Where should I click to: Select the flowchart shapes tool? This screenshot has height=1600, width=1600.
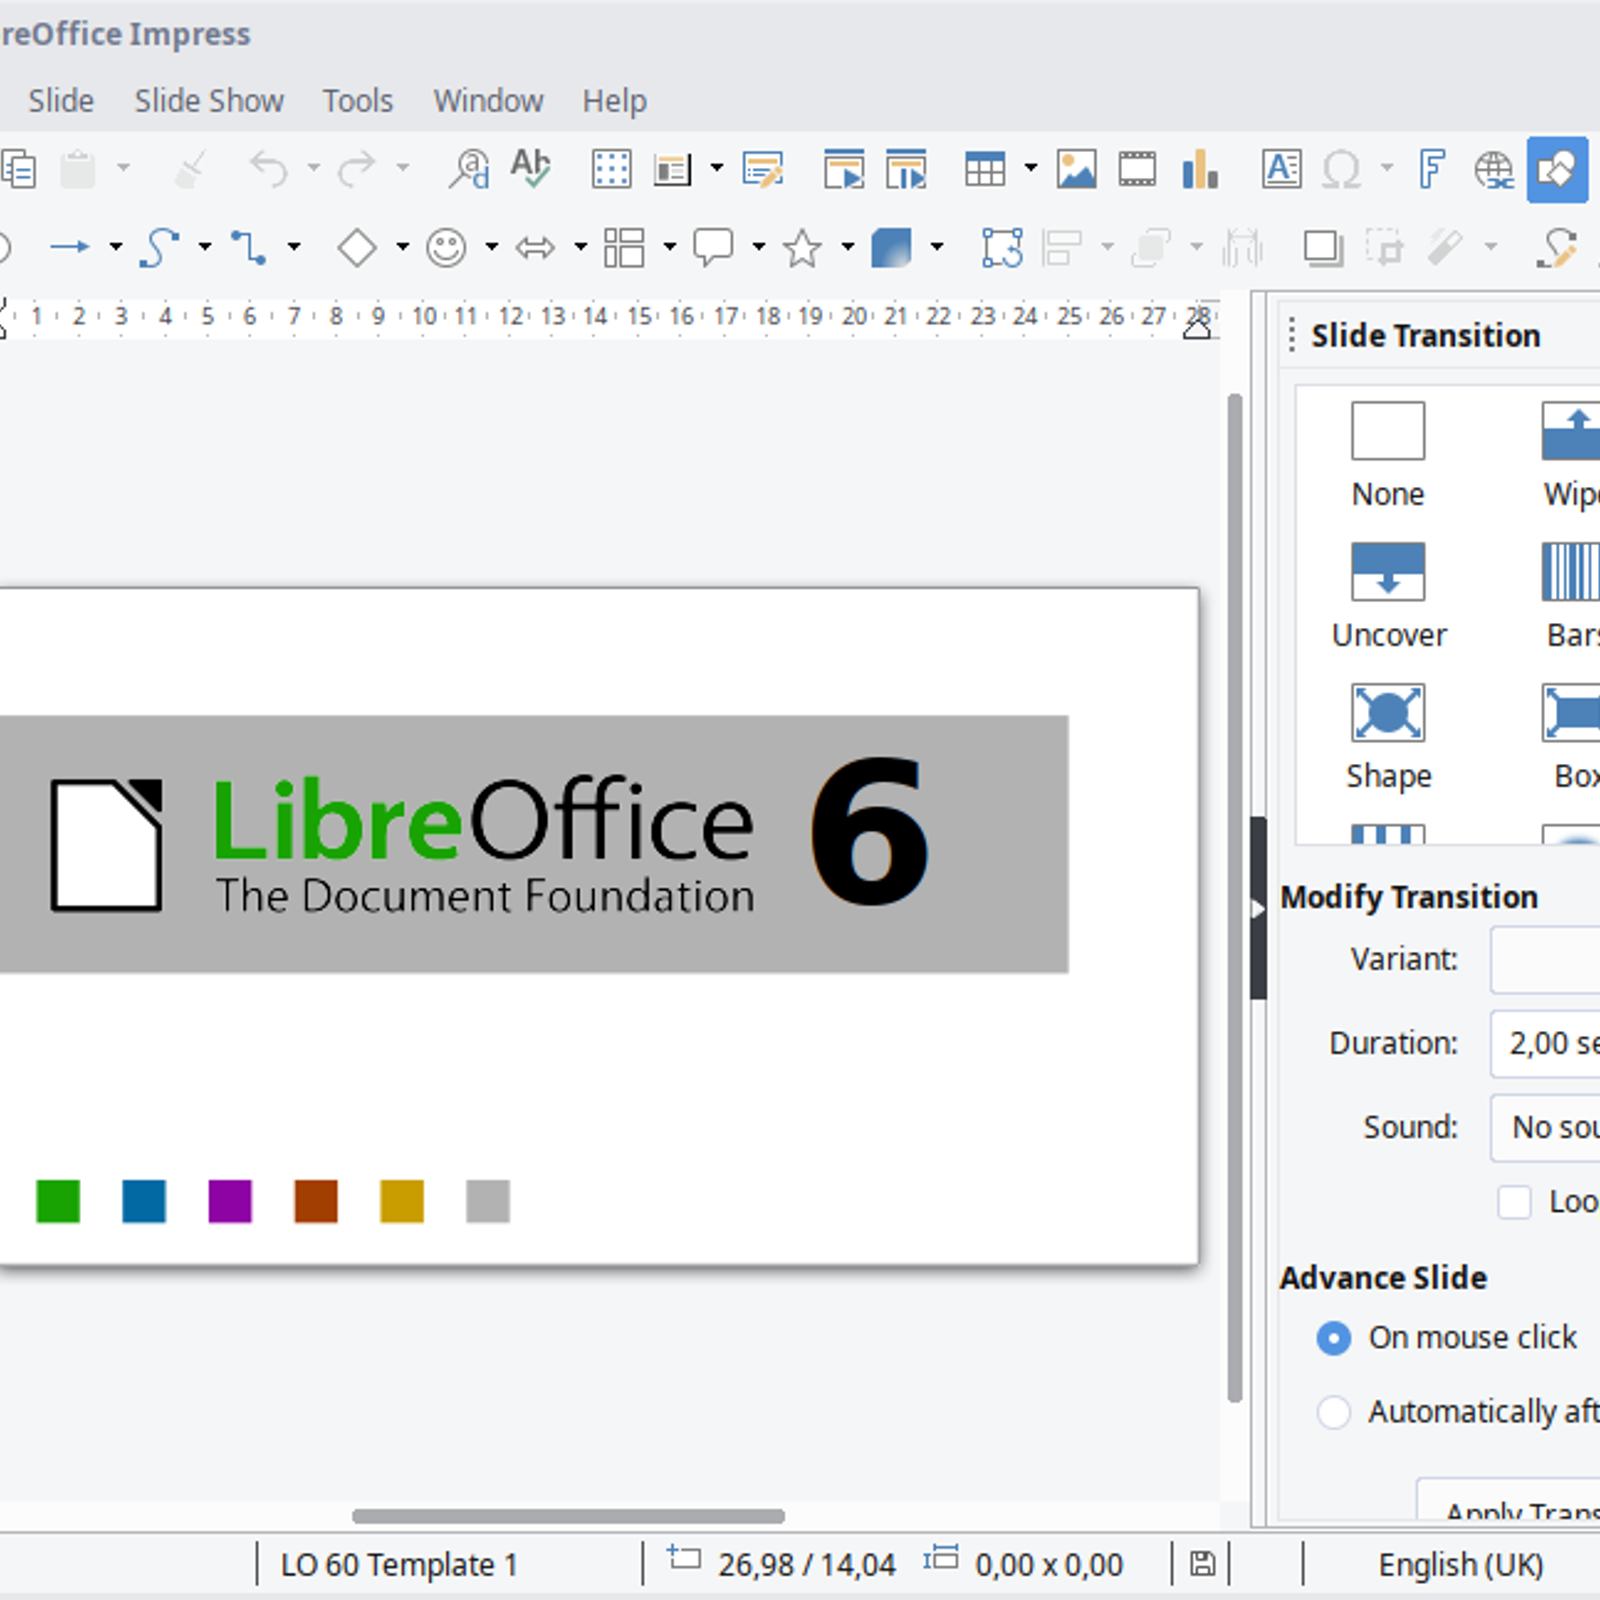(x=624, y=247)
